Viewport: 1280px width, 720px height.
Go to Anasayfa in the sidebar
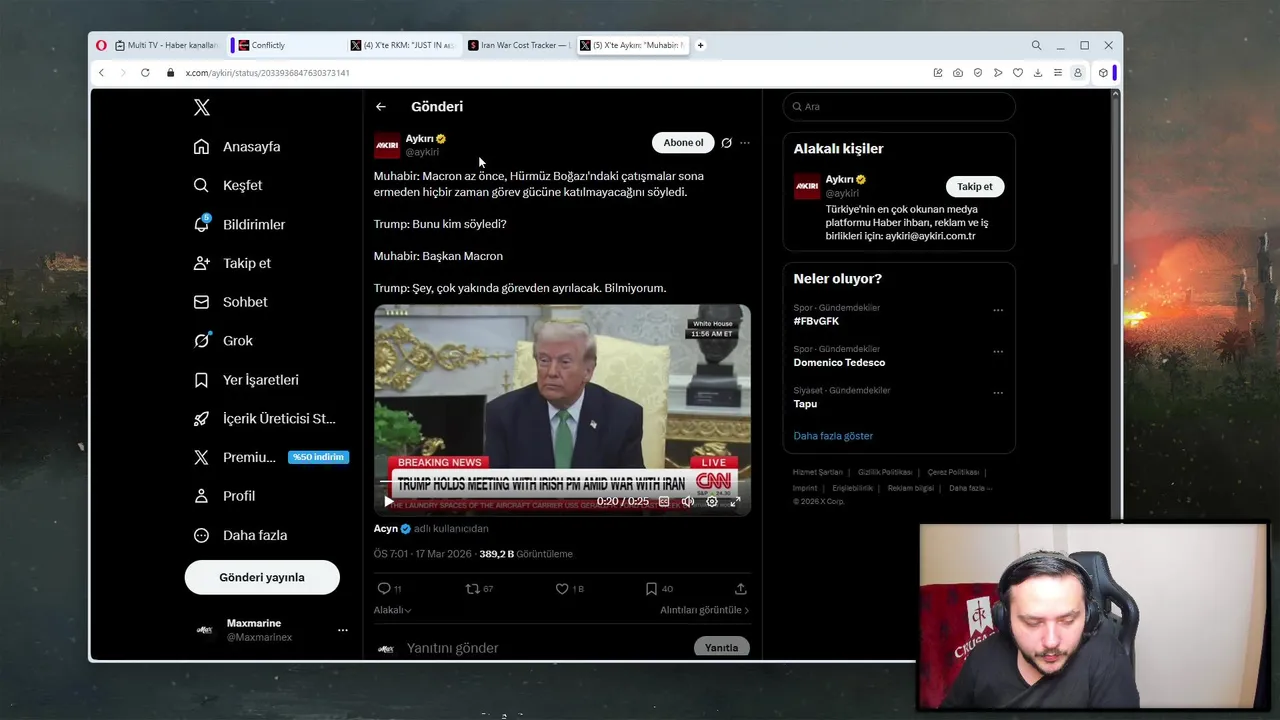point(237,147)
